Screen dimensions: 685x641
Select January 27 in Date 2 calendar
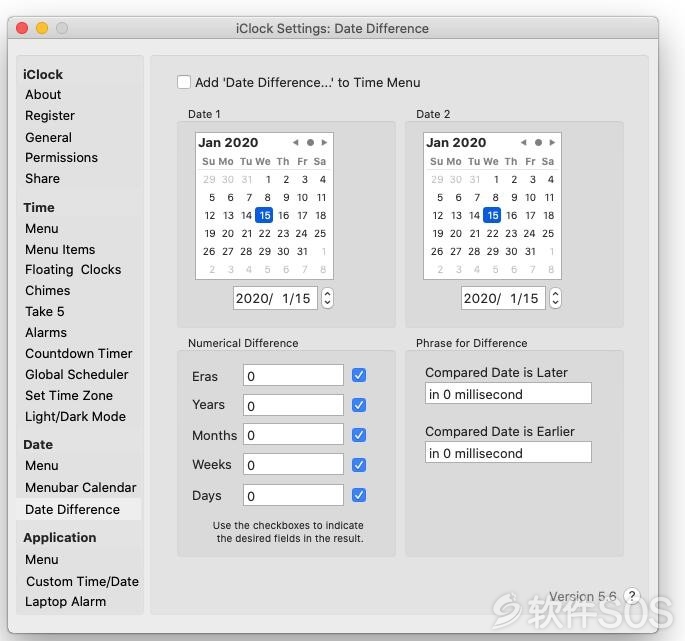(456, 251)
